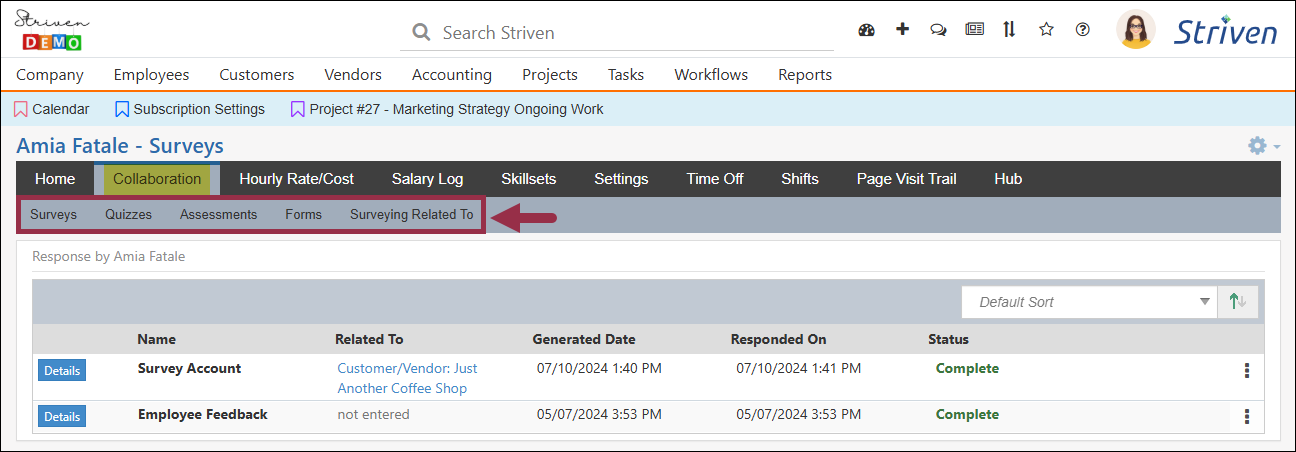1296x452 pixels.
Task: Open the Company menu
Action: [50, 75]
